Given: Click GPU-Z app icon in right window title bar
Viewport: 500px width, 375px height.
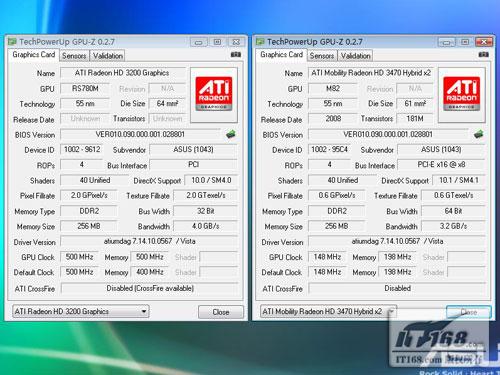Looking at the screenshot, I should [260, 42].
